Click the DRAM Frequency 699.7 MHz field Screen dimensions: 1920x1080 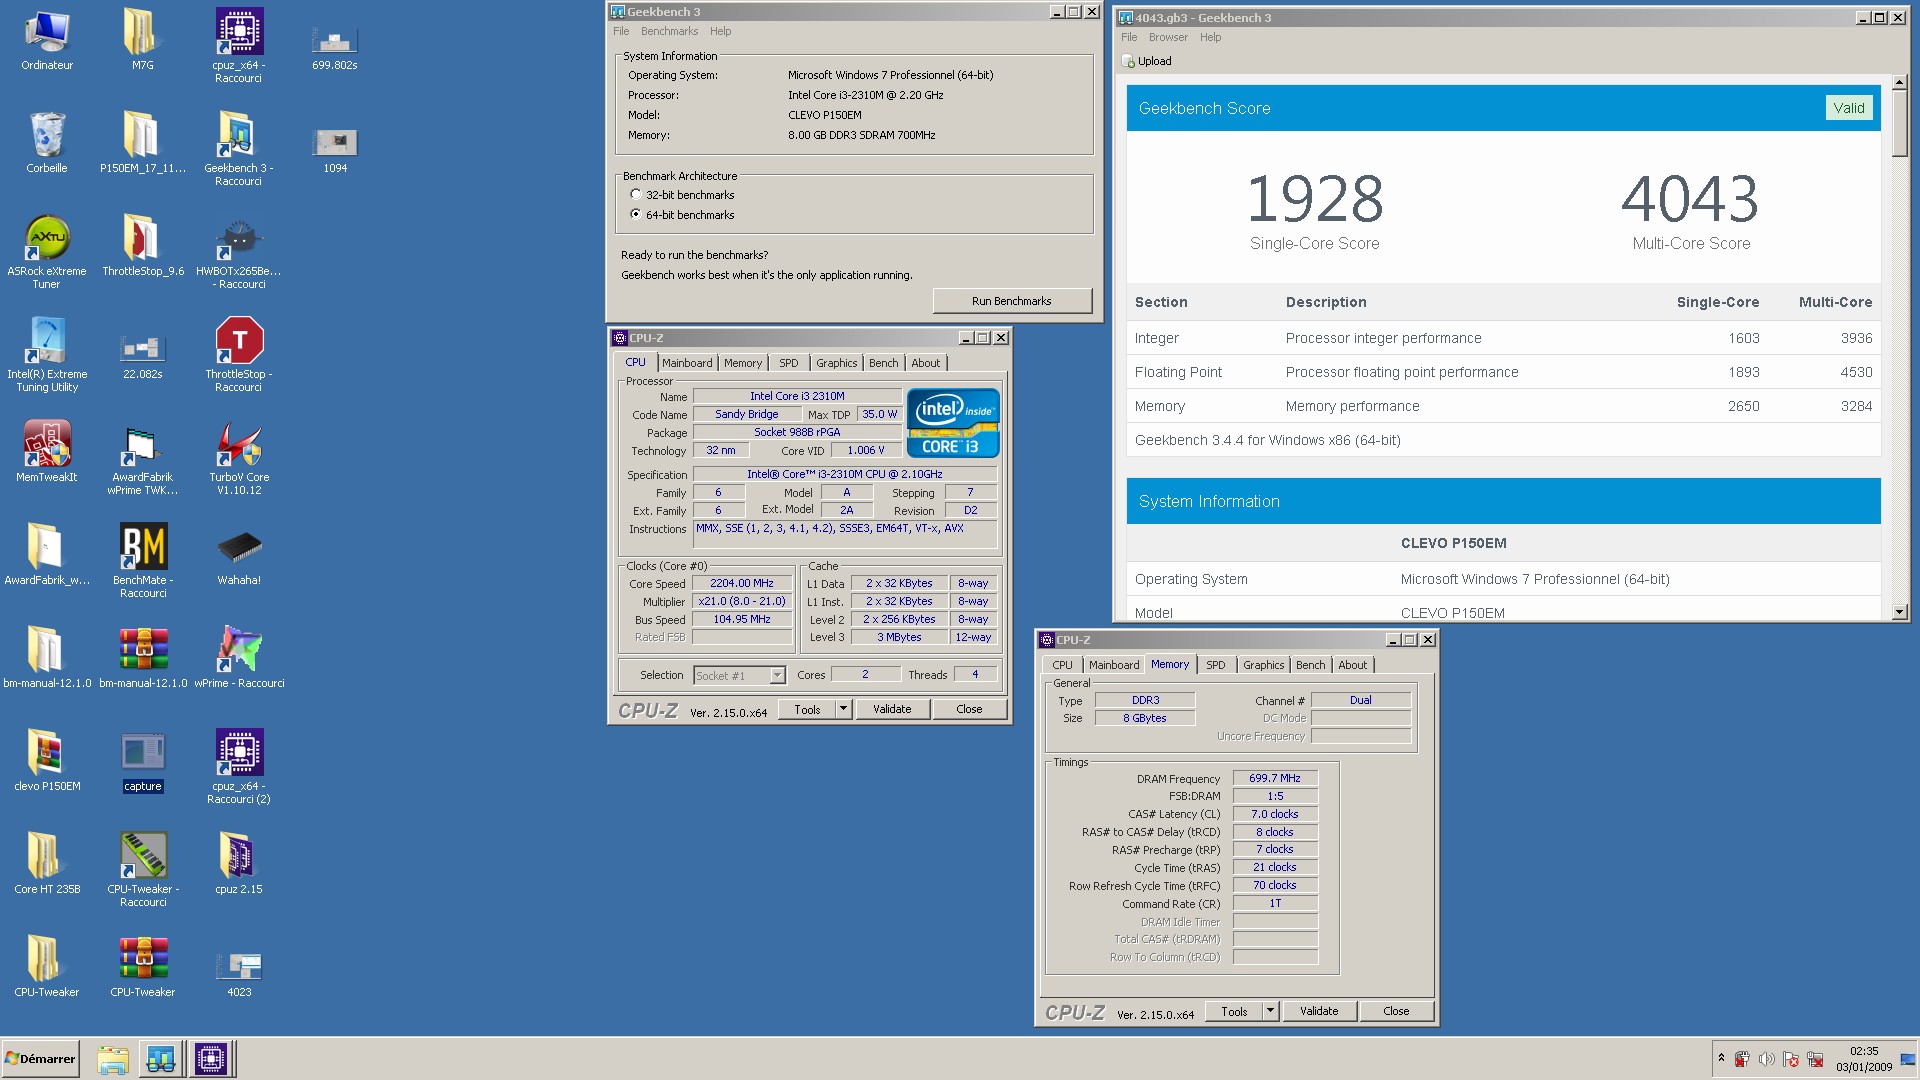(1275, 778)
